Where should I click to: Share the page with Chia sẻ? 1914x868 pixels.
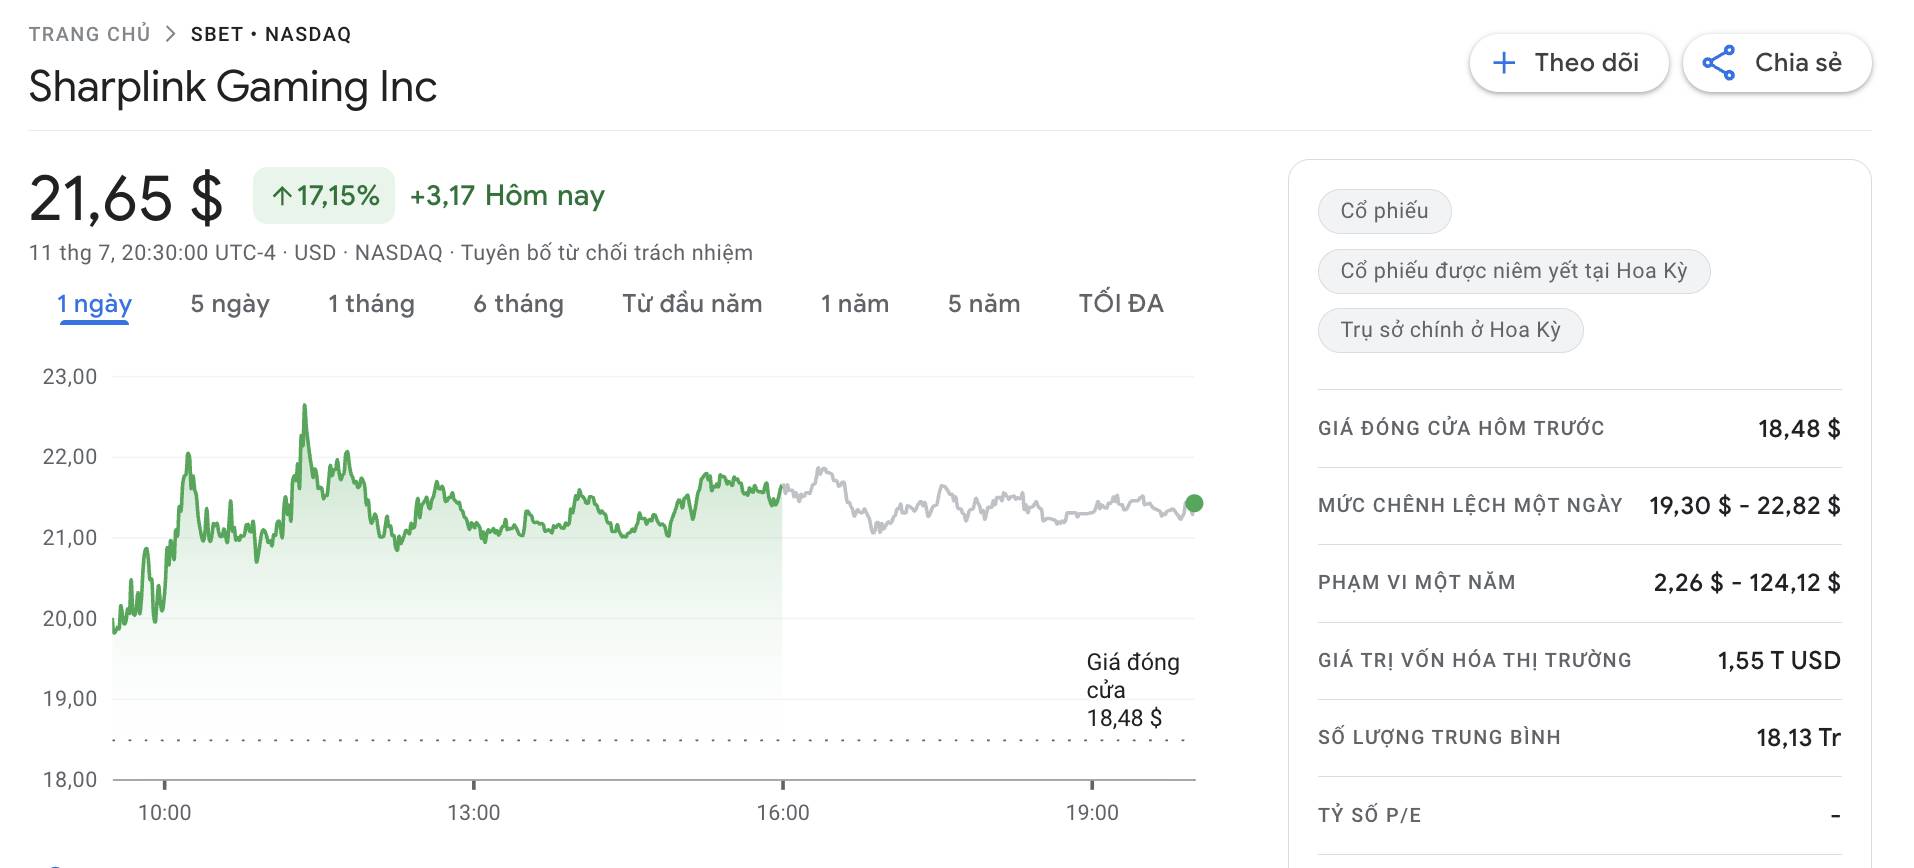[1777, 63]
